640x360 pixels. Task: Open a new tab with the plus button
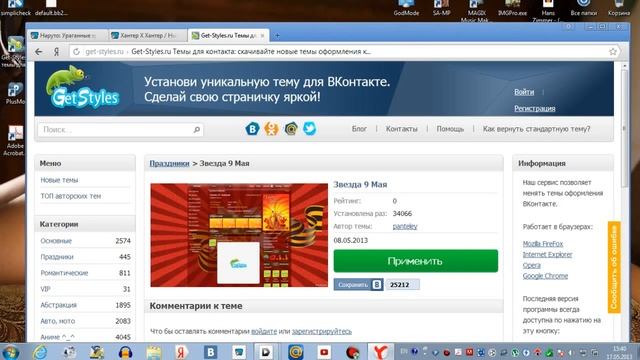tap(277, 36)
